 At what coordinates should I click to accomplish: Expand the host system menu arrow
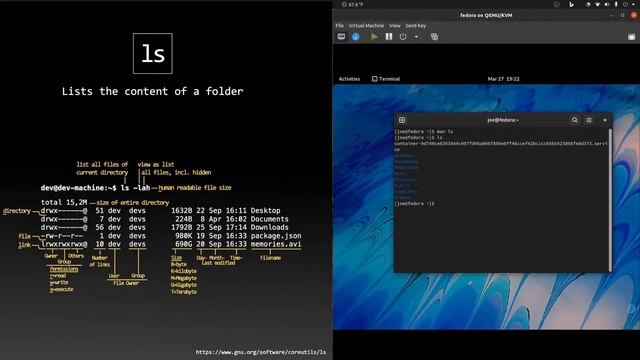pos(633,4)
